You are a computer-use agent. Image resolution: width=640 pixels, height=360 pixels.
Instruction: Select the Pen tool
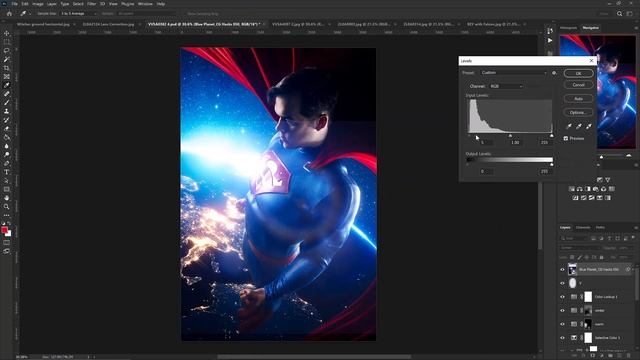coord(7,163)
